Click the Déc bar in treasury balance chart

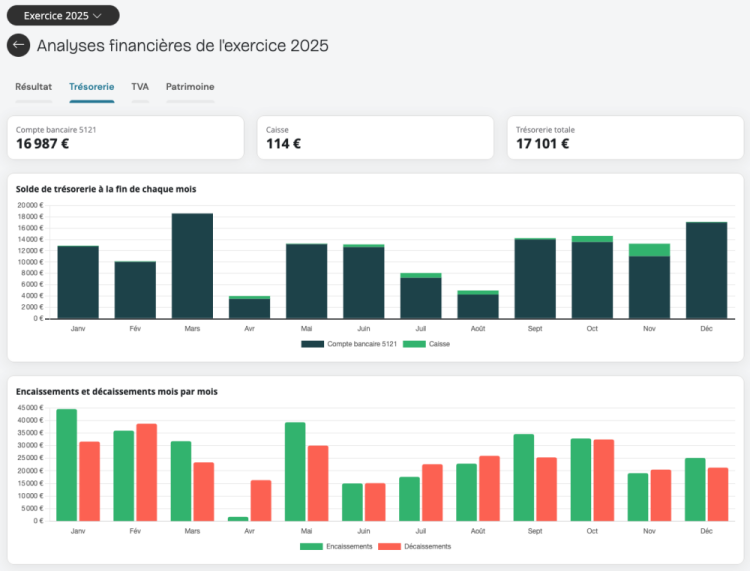click(x=706, y=270)
